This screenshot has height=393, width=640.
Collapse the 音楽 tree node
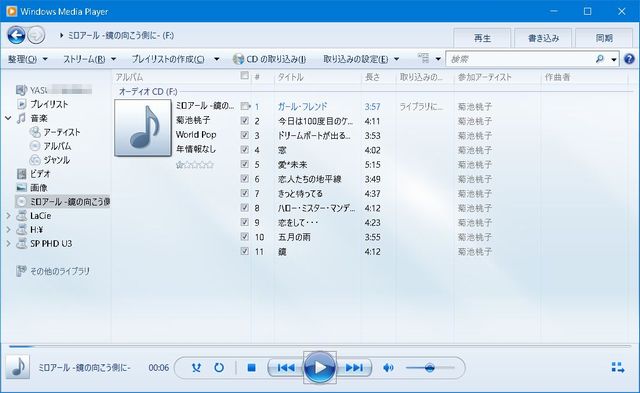coord(8,118)
